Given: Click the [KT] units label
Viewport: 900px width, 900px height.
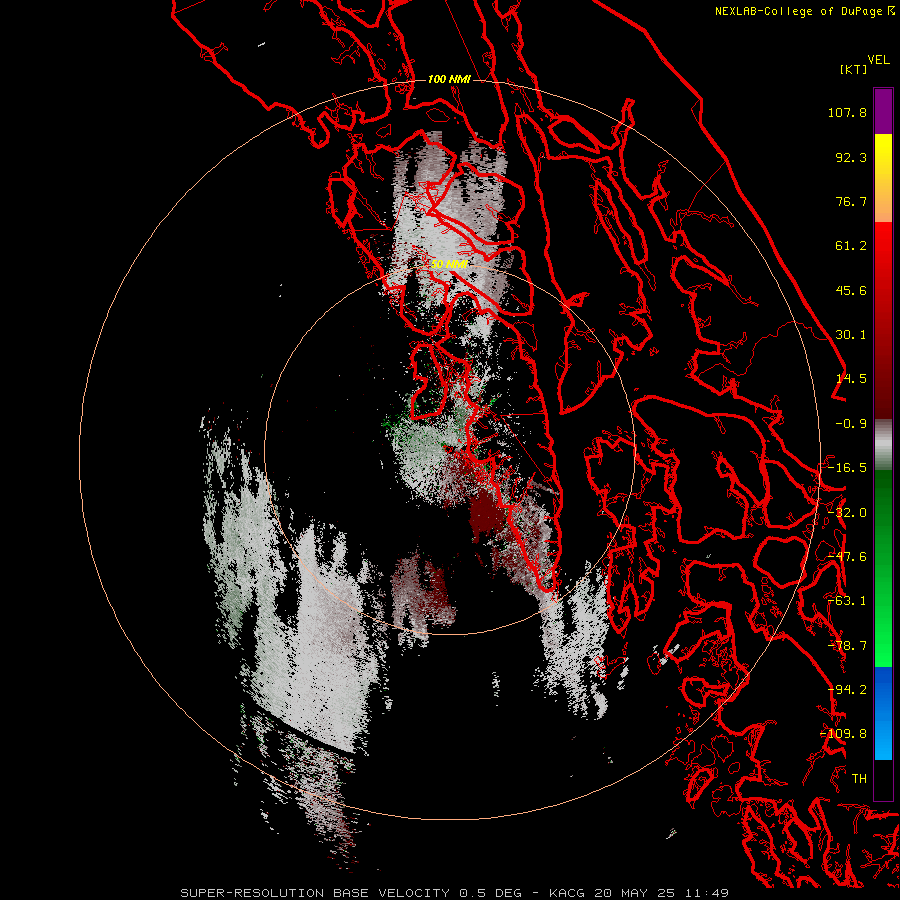Looking at the screenshot, I should [x=853, y=69].
